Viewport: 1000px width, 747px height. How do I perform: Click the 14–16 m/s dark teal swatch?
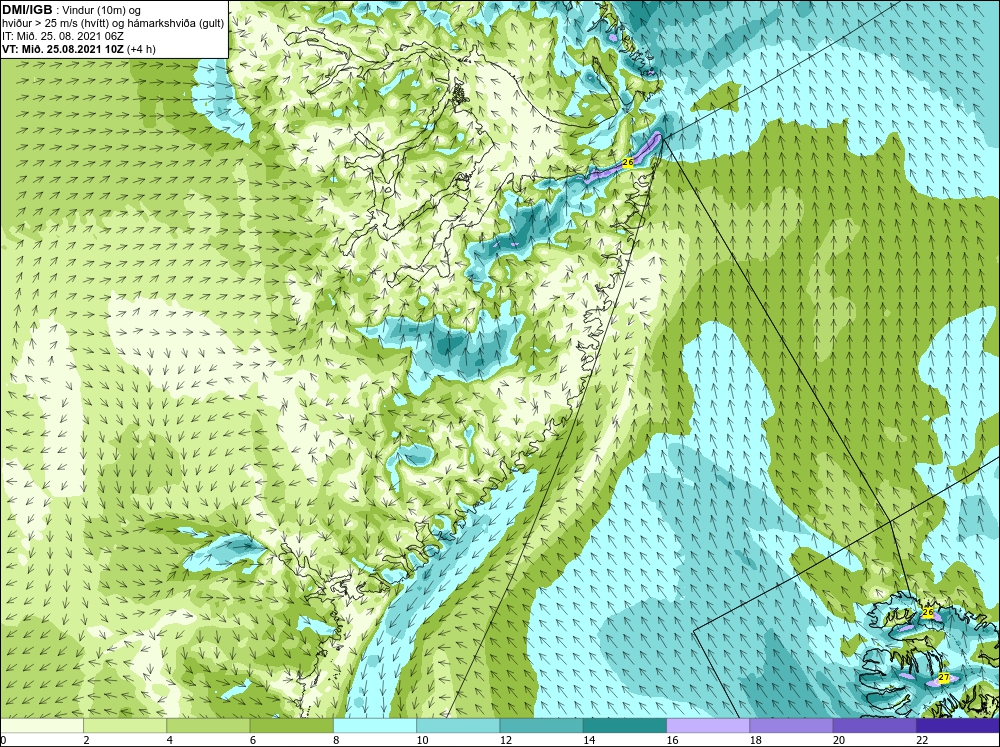[624, 726]
